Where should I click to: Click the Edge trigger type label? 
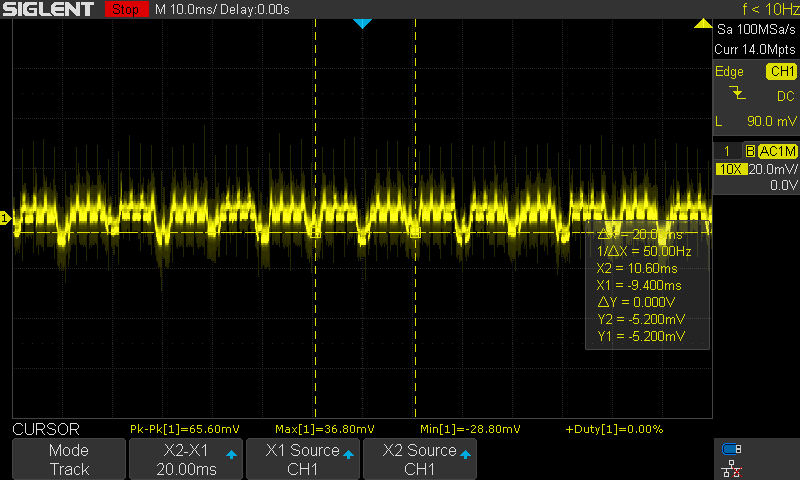coord(729,72)
